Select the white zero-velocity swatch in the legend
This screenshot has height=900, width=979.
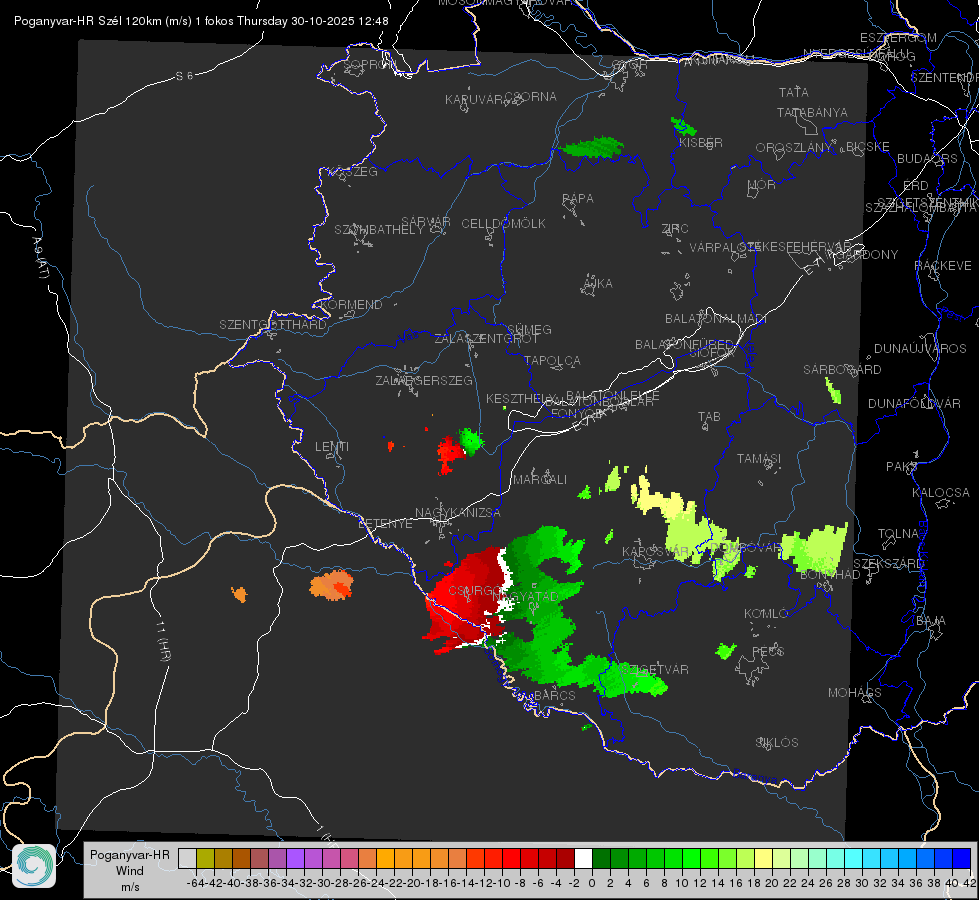click(x=583, y=859)
